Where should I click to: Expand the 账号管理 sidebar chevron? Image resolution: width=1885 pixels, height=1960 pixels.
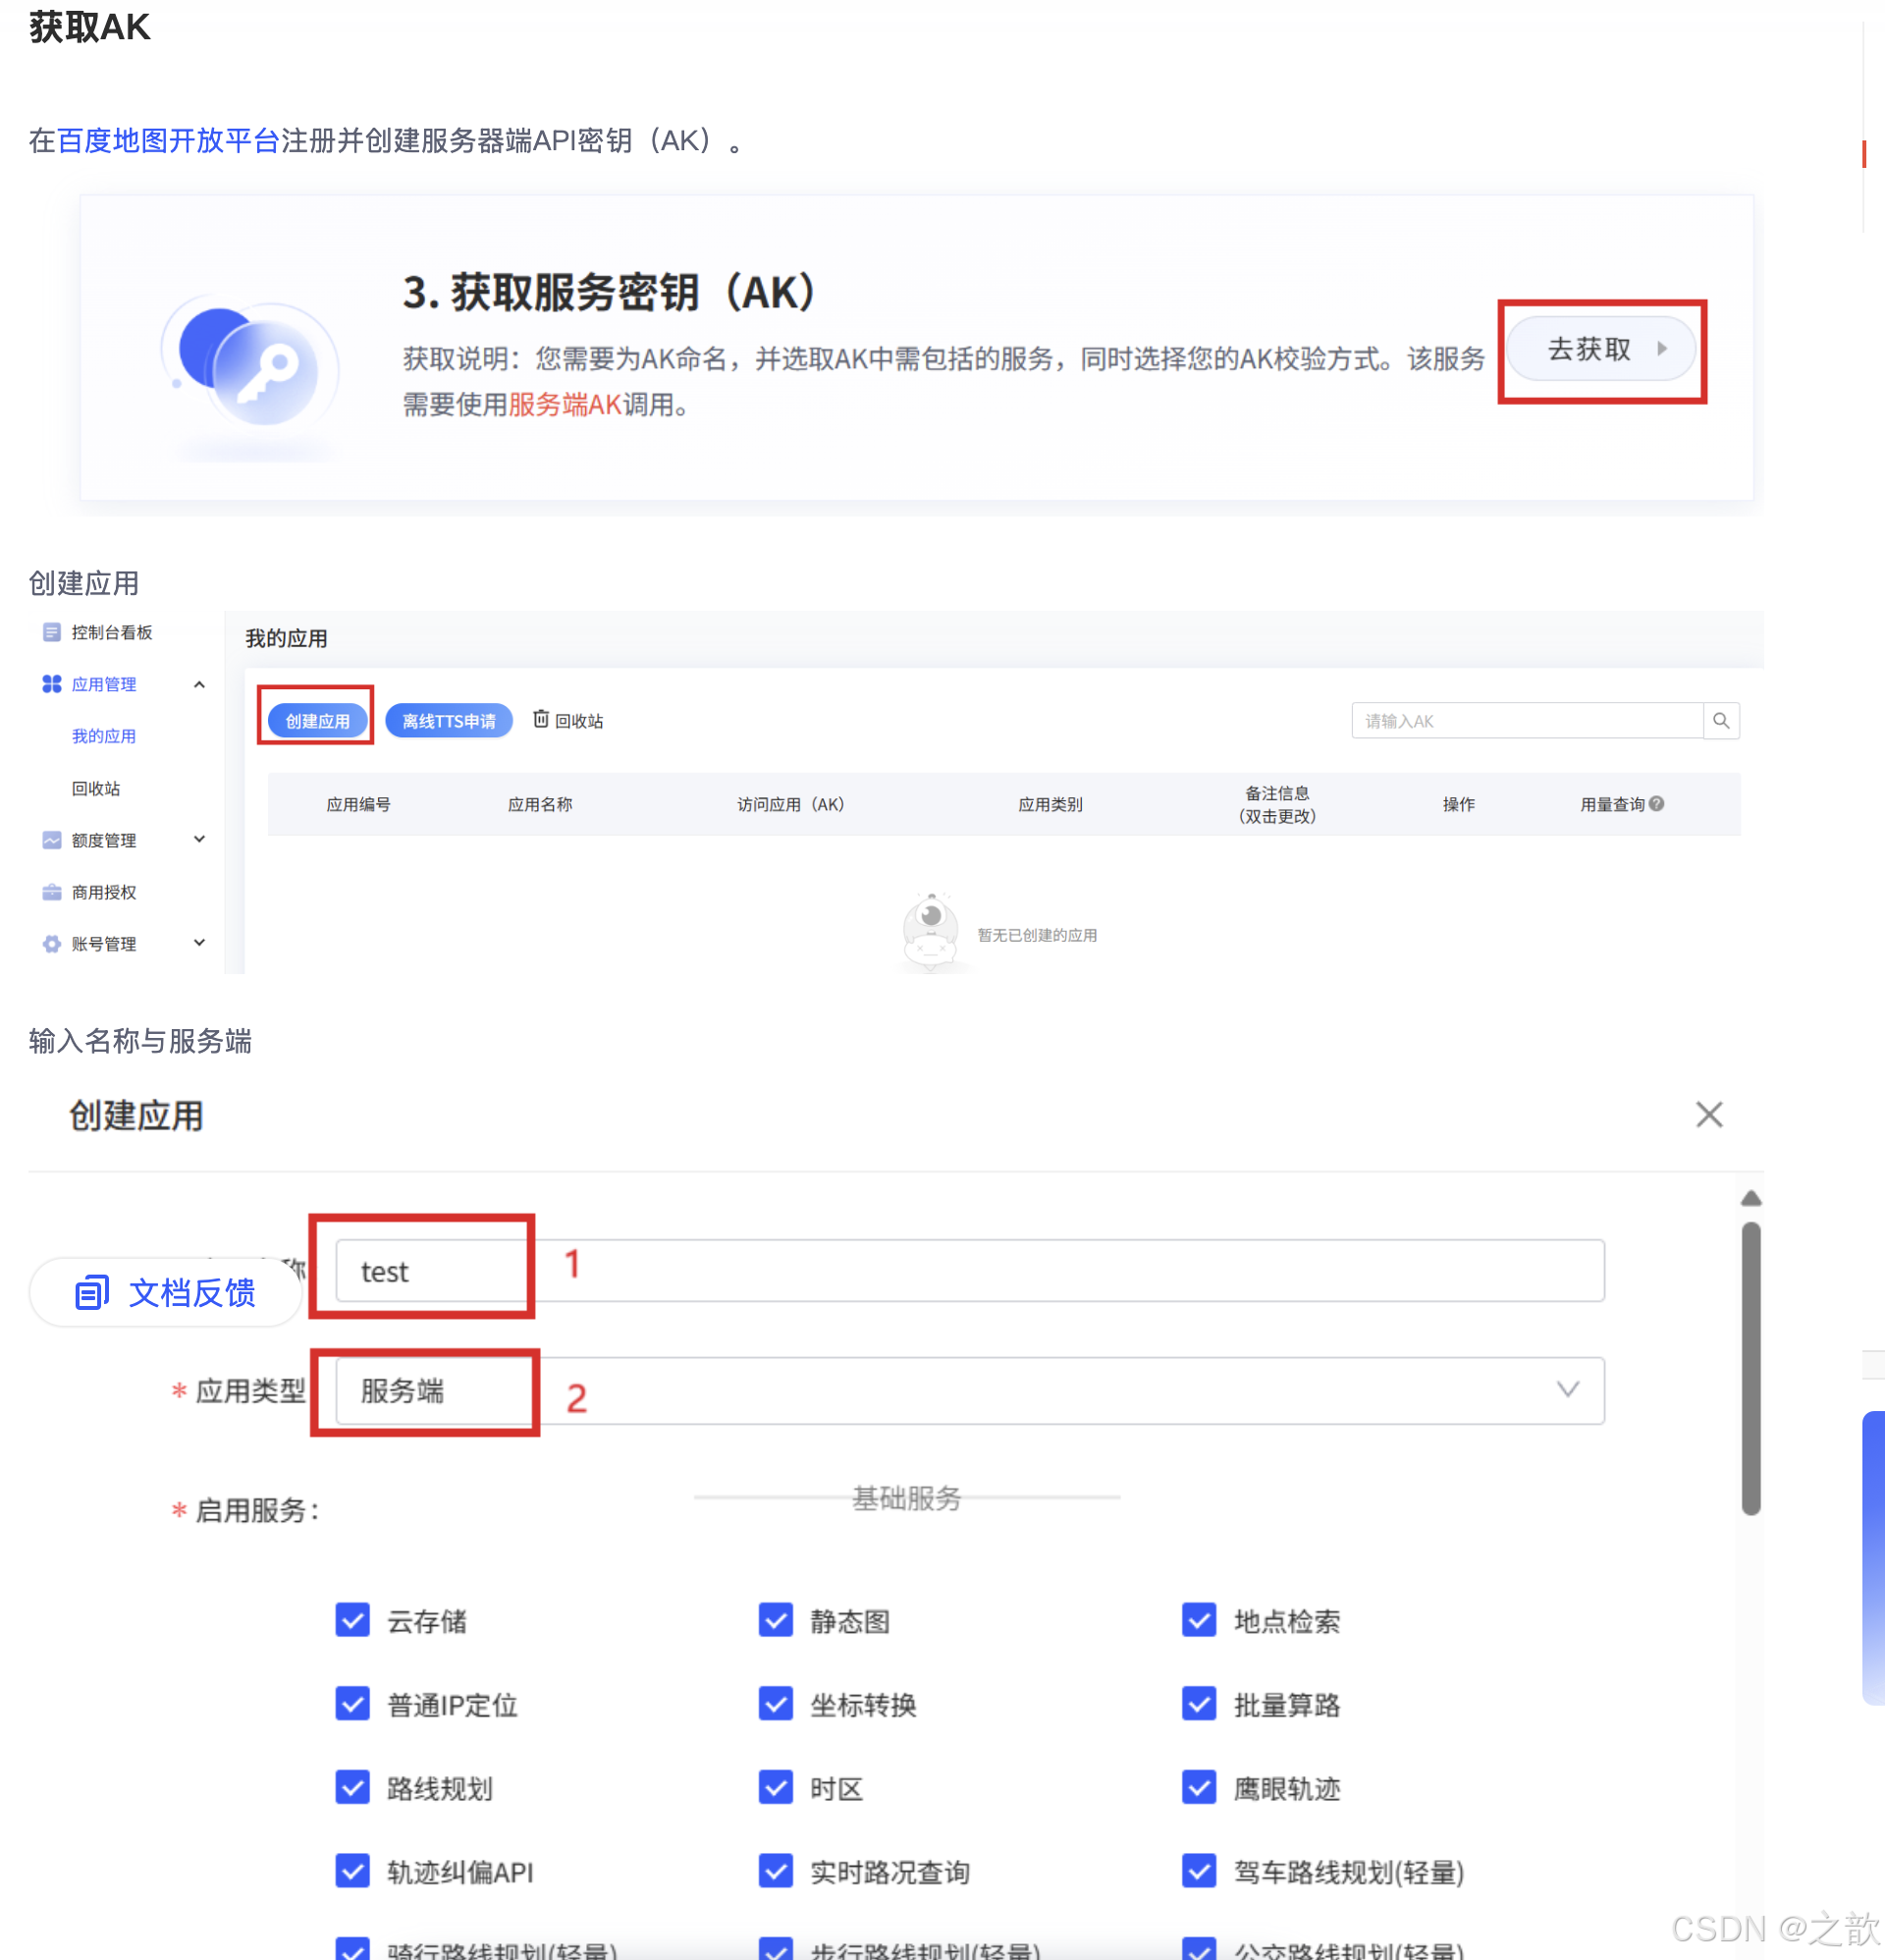tap(199, 943)
